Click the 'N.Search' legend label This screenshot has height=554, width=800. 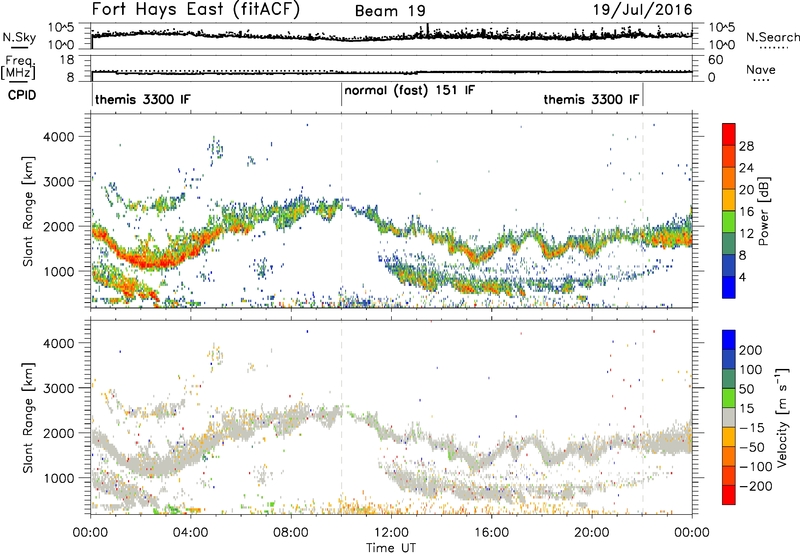772,37
